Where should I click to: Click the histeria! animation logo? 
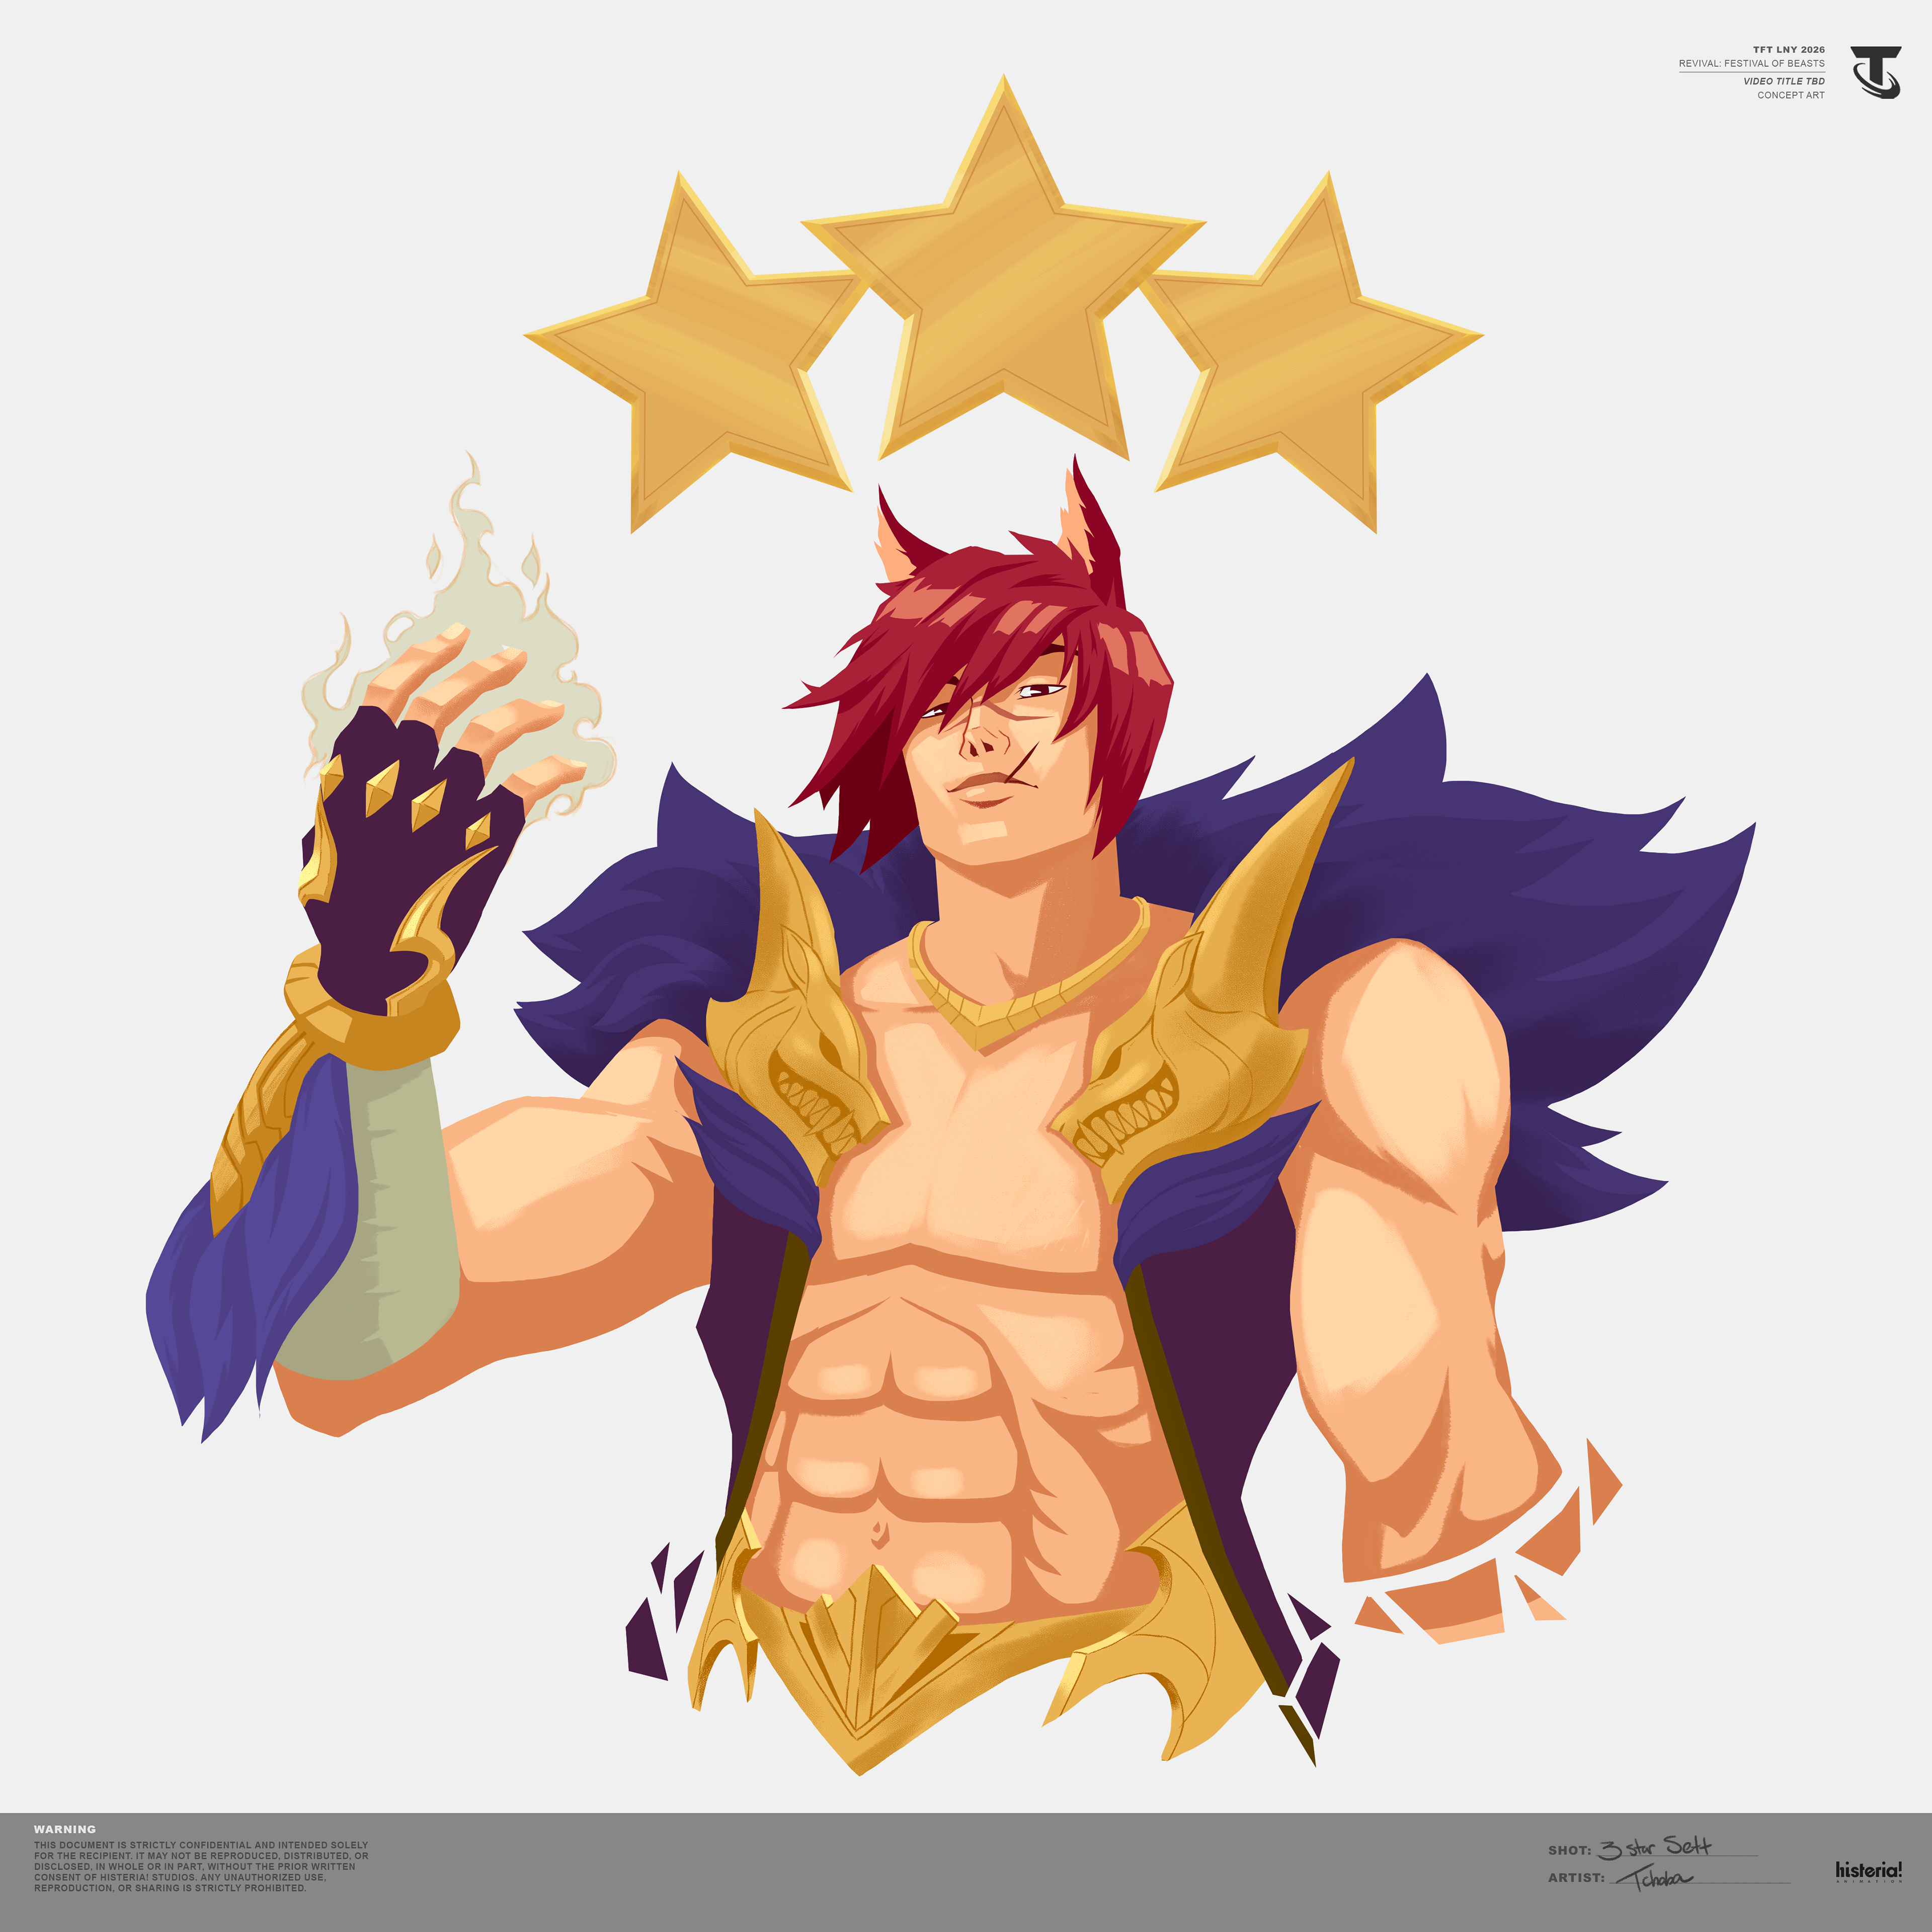point(1868,1871)
